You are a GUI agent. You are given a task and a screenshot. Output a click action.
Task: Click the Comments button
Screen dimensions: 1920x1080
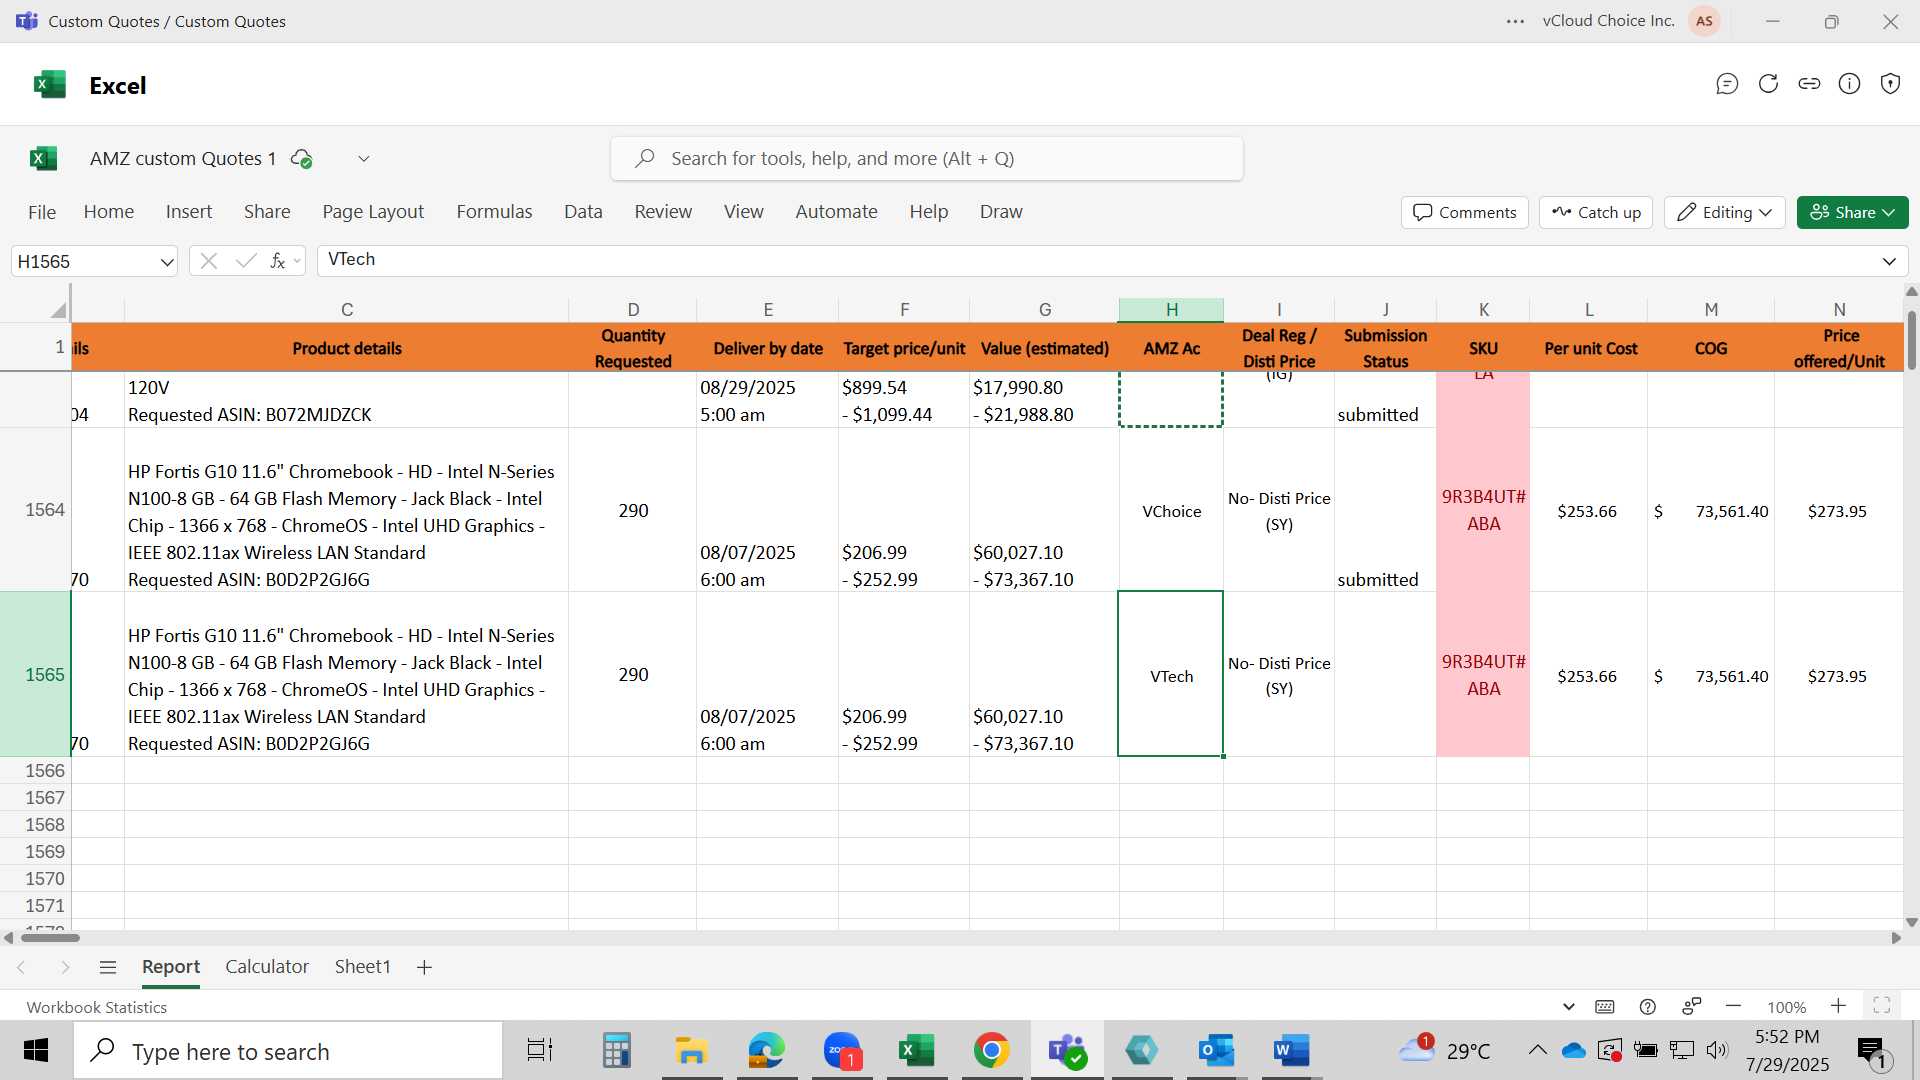coord(1465,212)
